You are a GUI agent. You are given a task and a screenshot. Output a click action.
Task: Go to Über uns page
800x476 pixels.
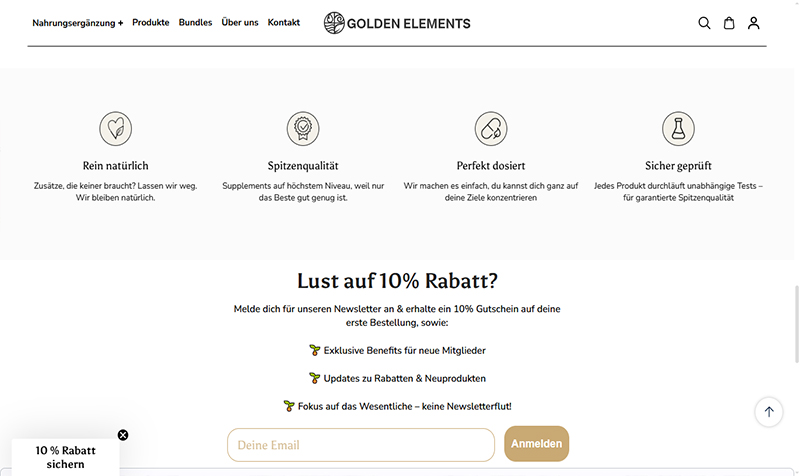pyautogui.click(x=240, y=22)
